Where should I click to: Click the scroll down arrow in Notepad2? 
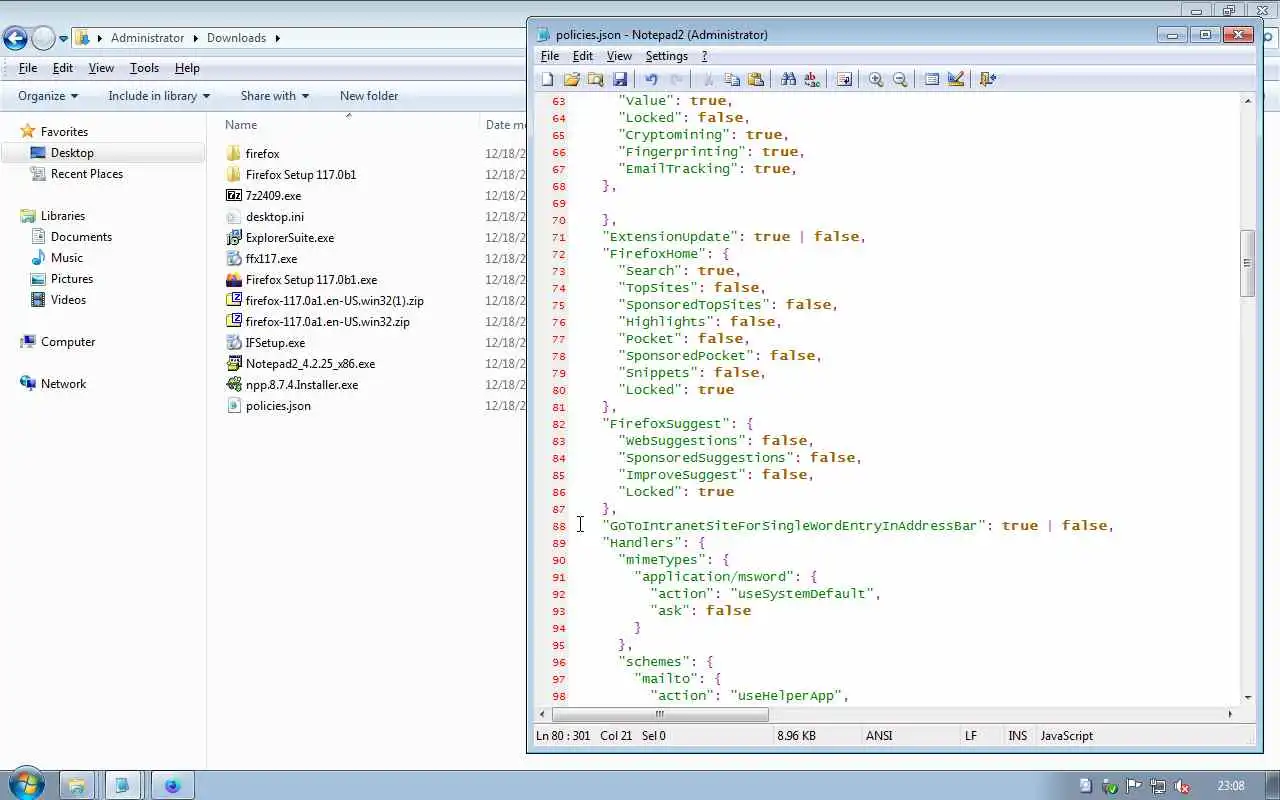[1247, 697]
